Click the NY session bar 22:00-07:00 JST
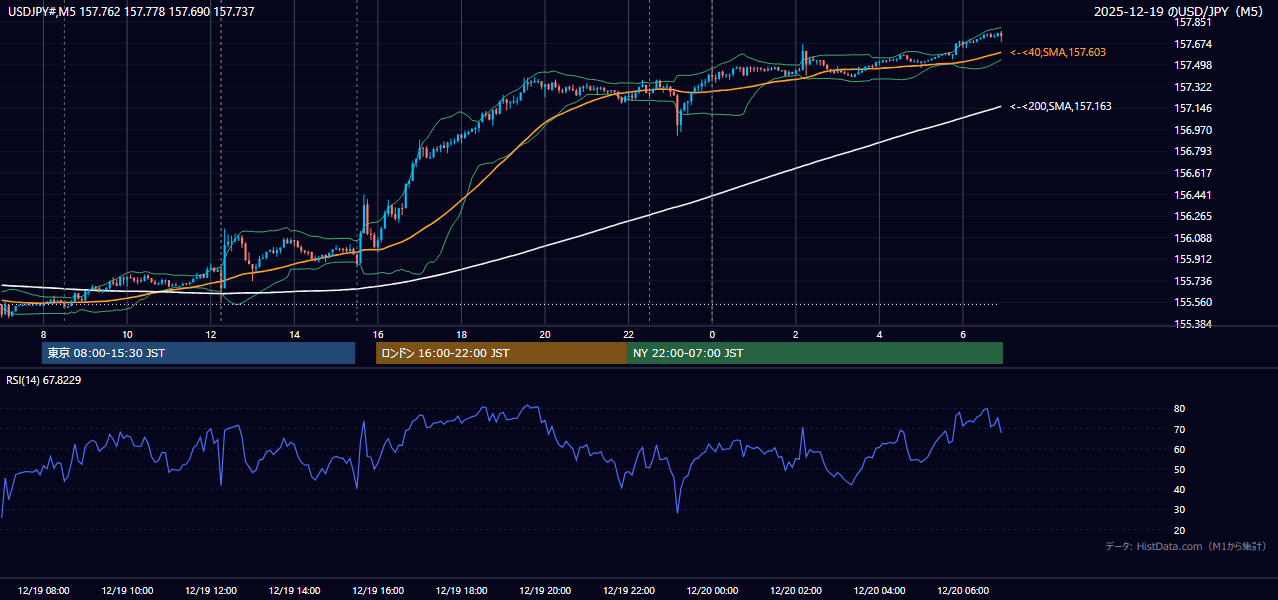The width and height of the screenshot is (1278, 600). tap(815, 353)
